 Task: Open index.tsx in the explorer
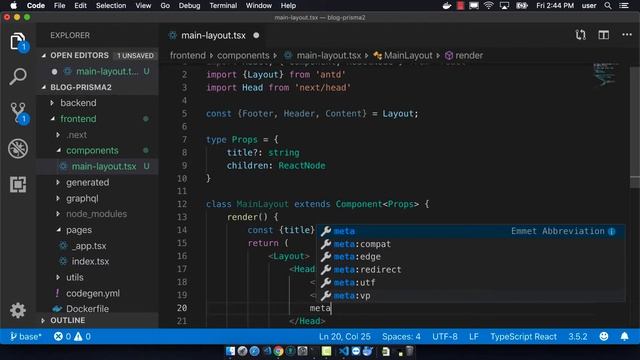click(x=90, y=262)
